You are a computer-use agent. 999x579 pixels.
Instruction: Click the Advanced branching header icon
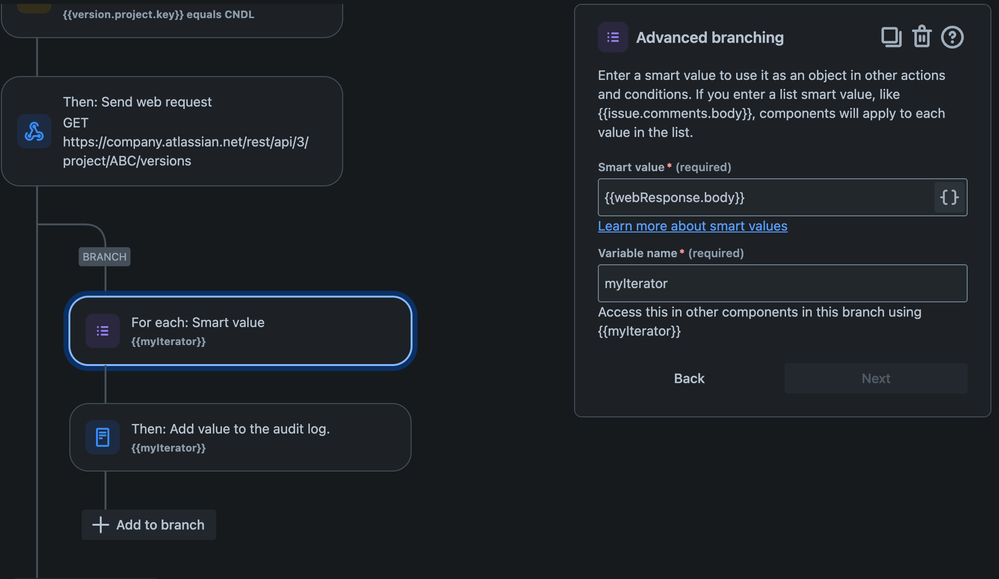pyautogui.click(x=613, y=38)
